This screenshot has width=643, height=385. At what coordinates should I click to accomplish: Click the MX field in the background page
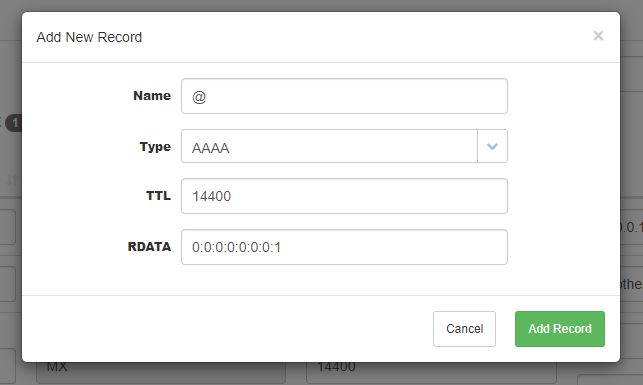161,372
